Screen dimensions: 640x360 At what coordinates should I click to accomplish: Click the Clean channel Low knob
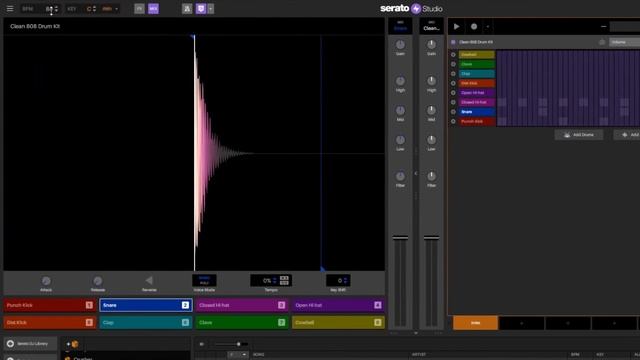[431, 140]
